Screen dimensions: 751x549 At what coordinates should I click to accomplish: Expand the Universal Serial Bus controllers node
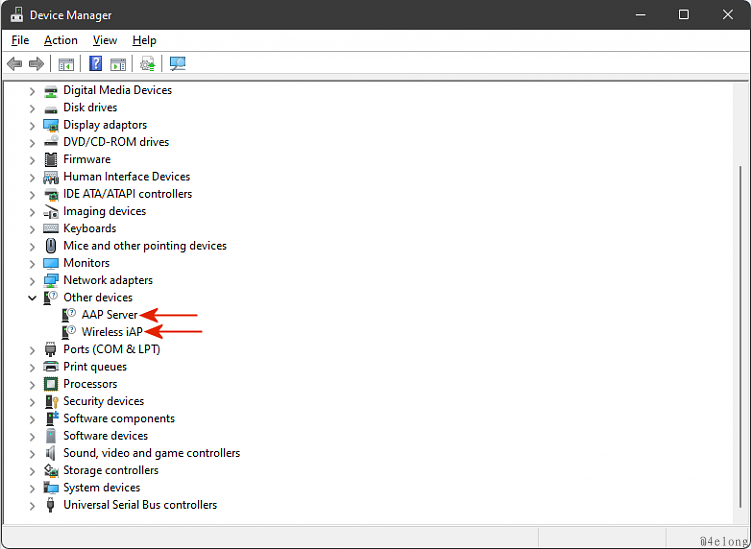click(32, 505)
